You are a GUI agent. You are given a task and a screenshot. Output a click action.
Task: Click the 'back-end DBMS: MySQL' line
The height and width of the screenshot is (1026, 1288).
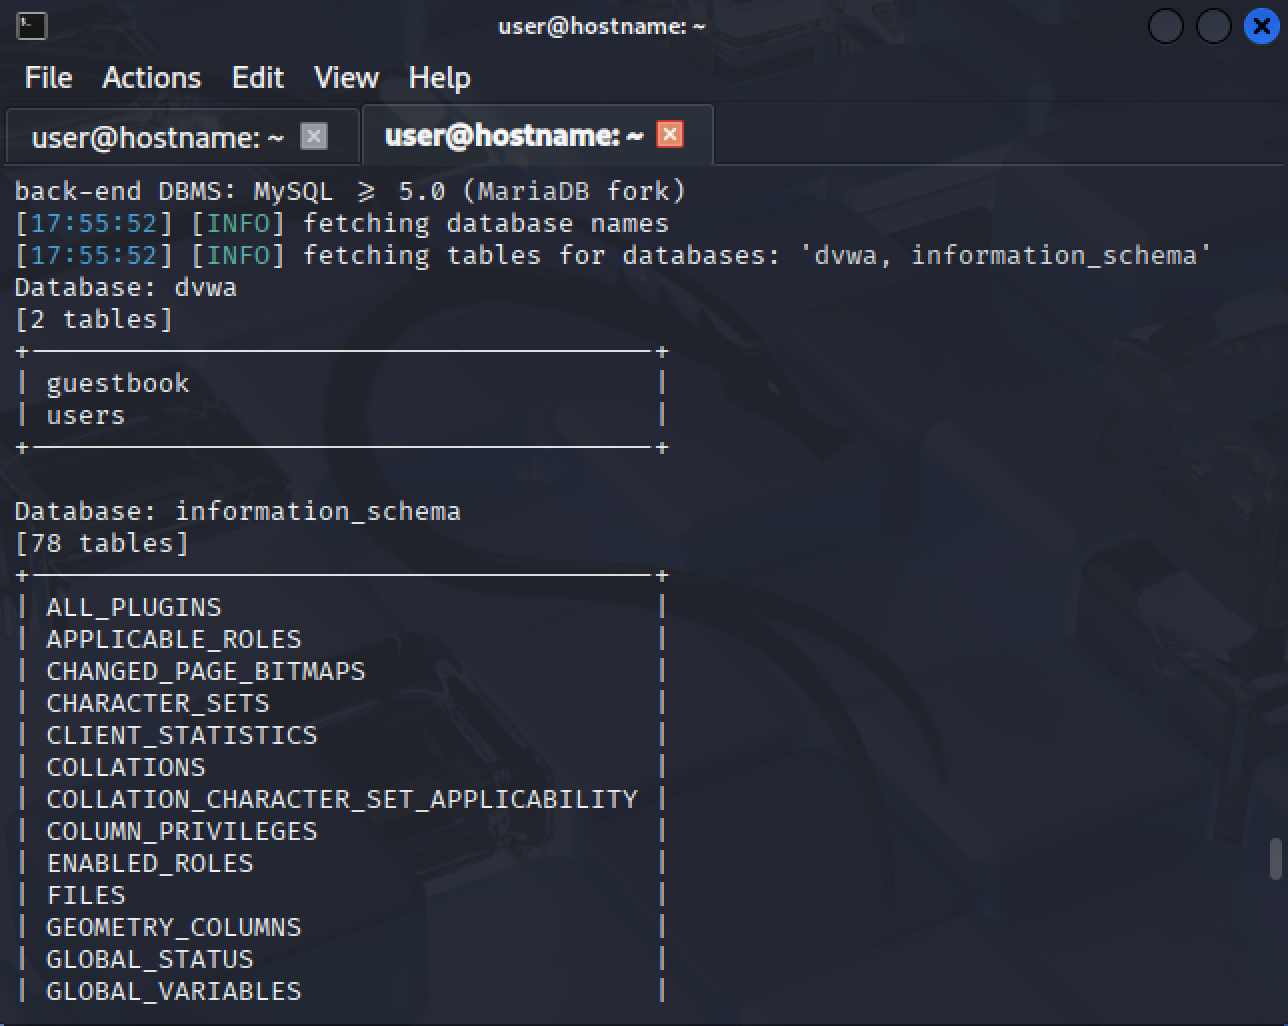coord(350,191)
